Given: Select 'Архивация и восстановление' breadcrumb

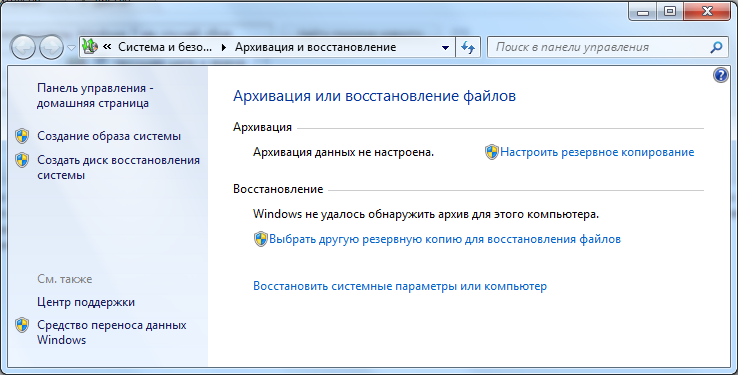Looking at the screenshot, I should tap(315, 47).
